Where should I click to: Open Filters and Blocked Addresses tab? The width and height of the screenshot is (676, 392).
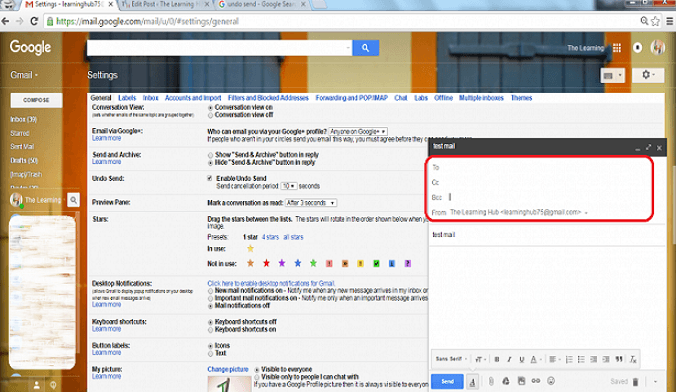[268, 98]
